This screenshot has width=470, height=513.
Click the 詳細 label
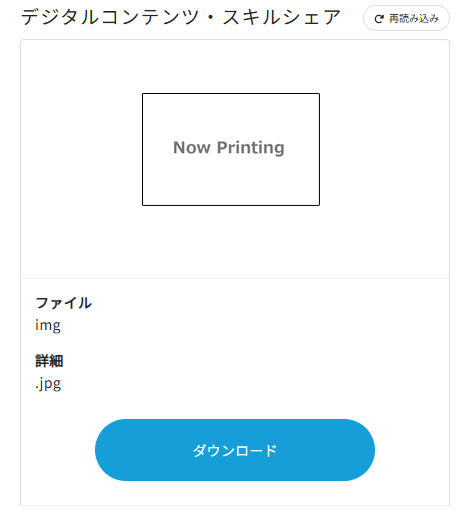[x=49, y=361]
